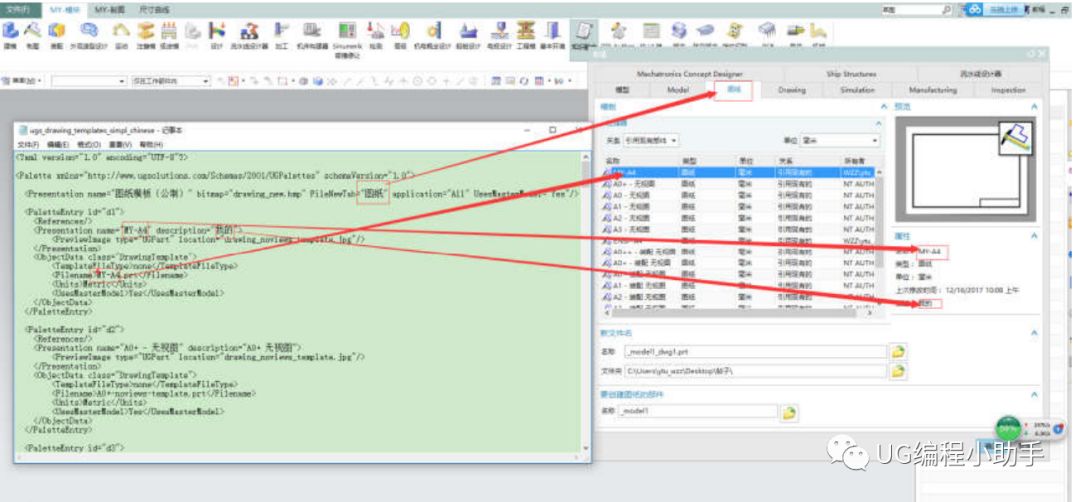Open the Simulation tab in dialog
The height and width of the screenshot is (502, 1080).
point(858,90)
